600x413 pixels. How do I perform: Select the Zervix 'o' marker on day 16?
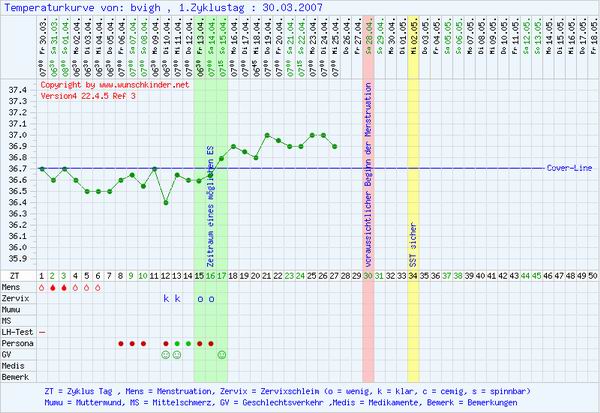click(211, 298)
